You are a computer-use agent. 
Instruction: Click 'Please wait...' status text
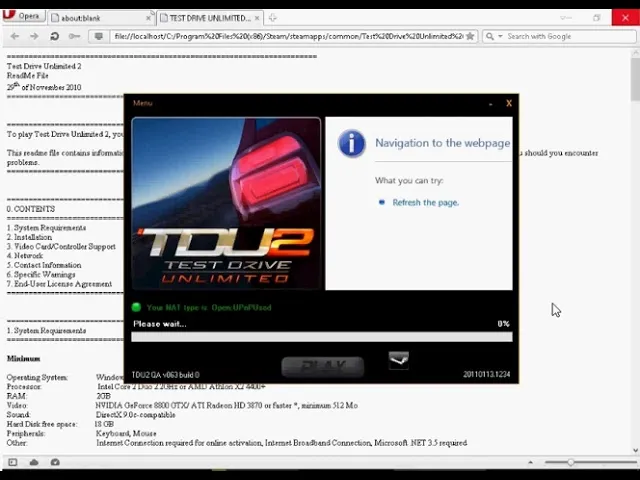pos(160,324)
